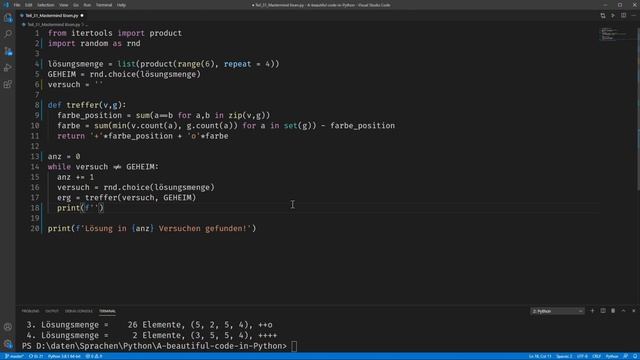Click the master branch in the status bar

(x=14, y=356)
